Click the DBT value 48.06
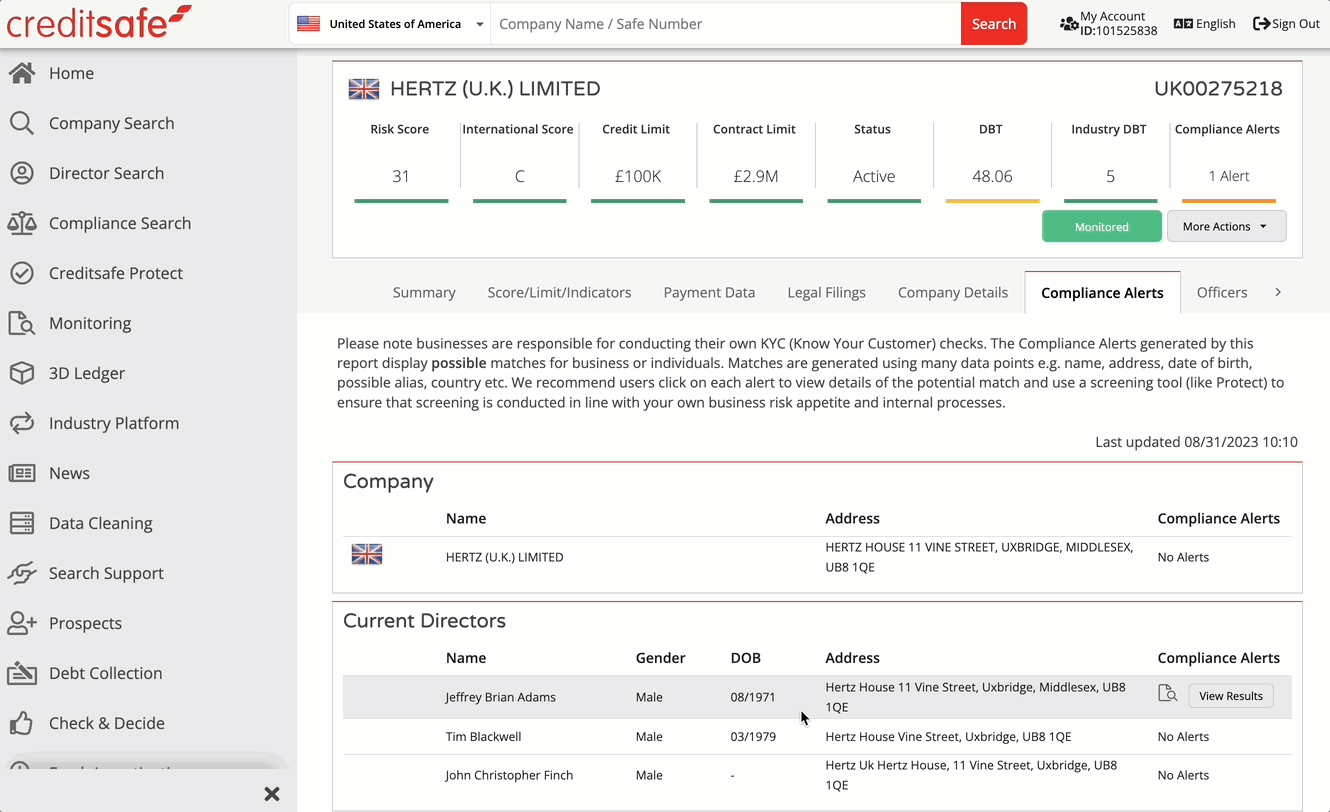The height and width of the screenshot is (812, 1330). [x=992, y=176]
